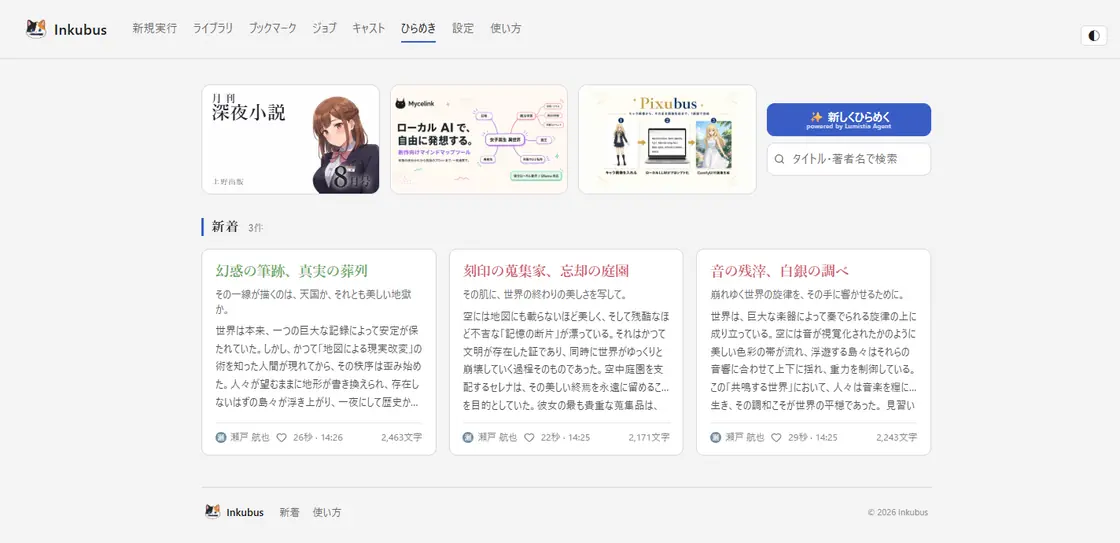1120x543 pixels.
Task: Click the Inkubus cat logo in header
Action: (x=36, y=29)
